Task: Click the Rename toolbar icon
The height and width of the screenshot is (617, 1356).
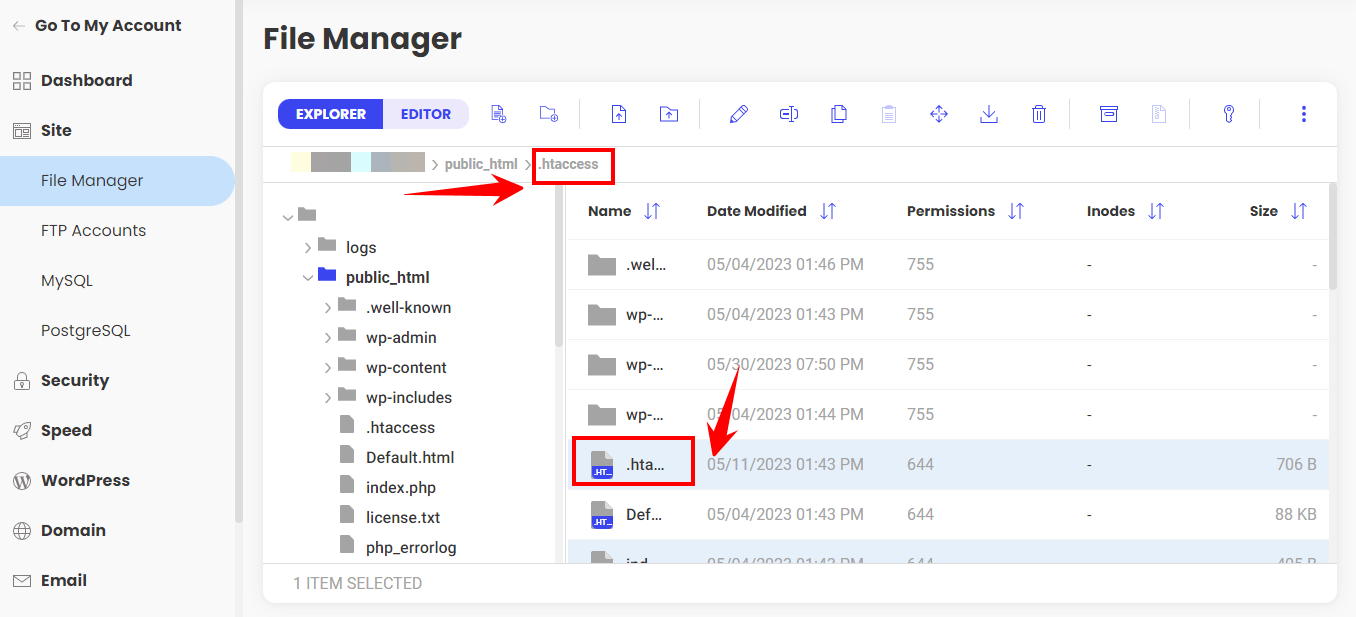Action: coord(789,114)
